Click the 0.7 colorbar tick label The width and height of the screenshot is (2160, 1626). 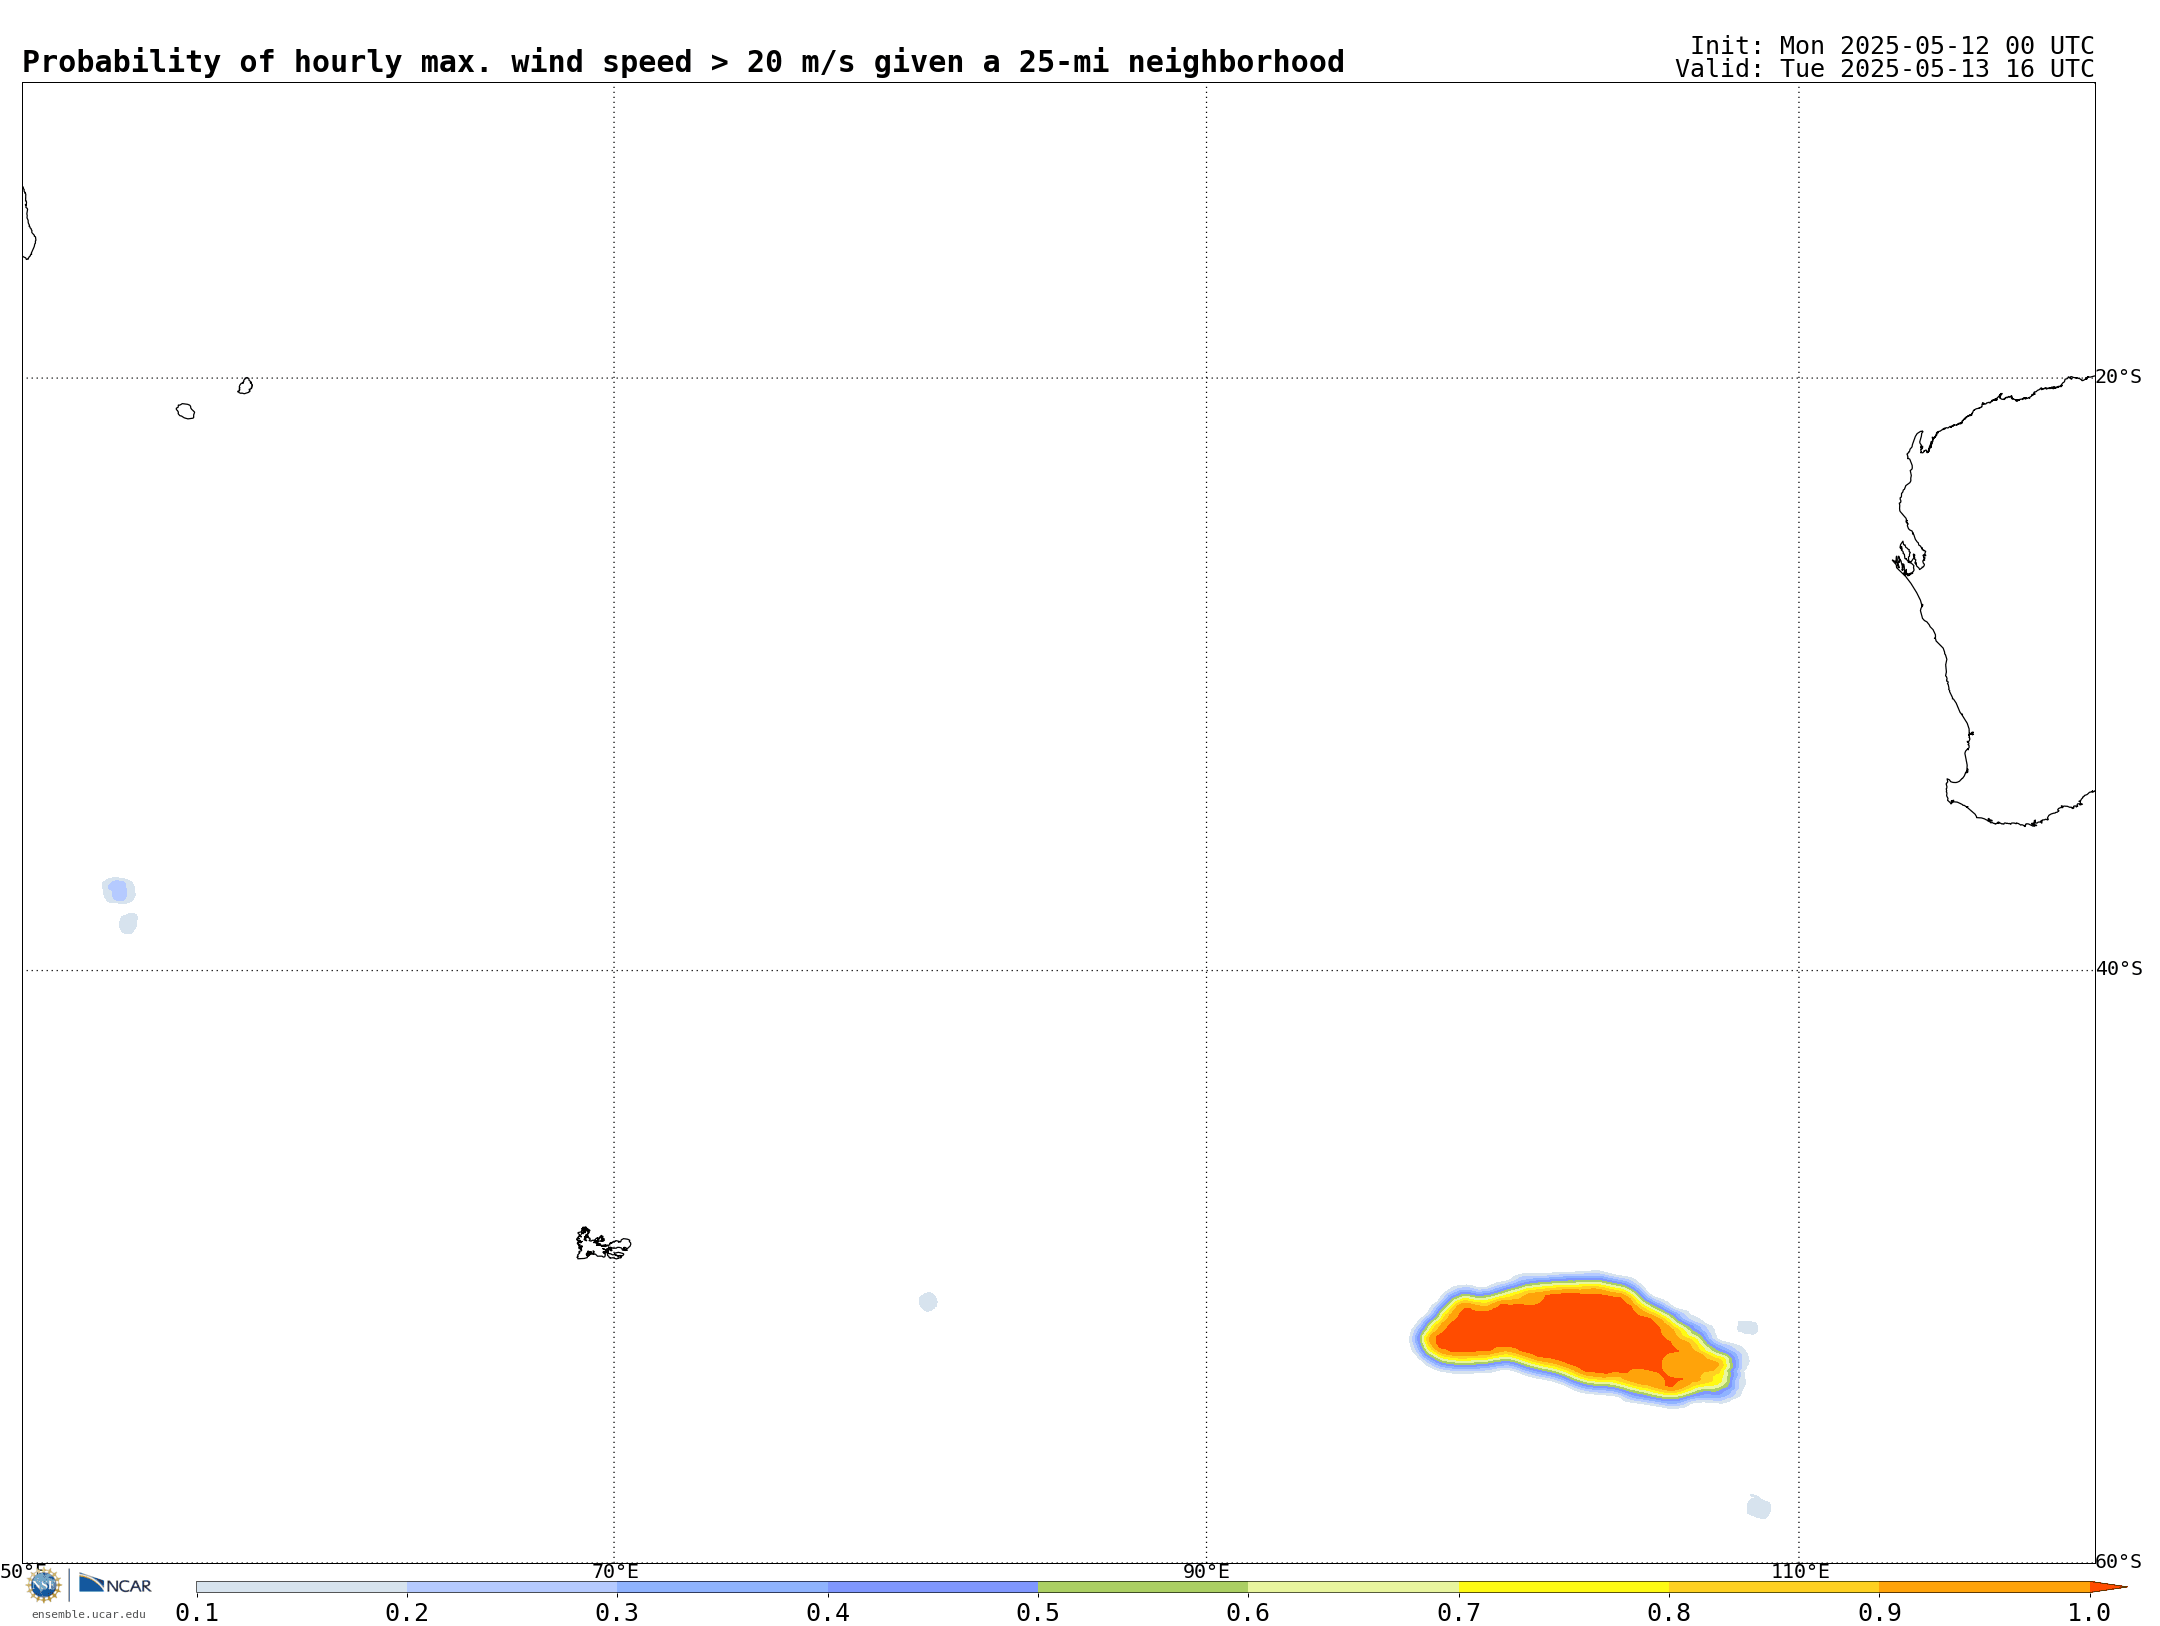tap(1459, 1612)
